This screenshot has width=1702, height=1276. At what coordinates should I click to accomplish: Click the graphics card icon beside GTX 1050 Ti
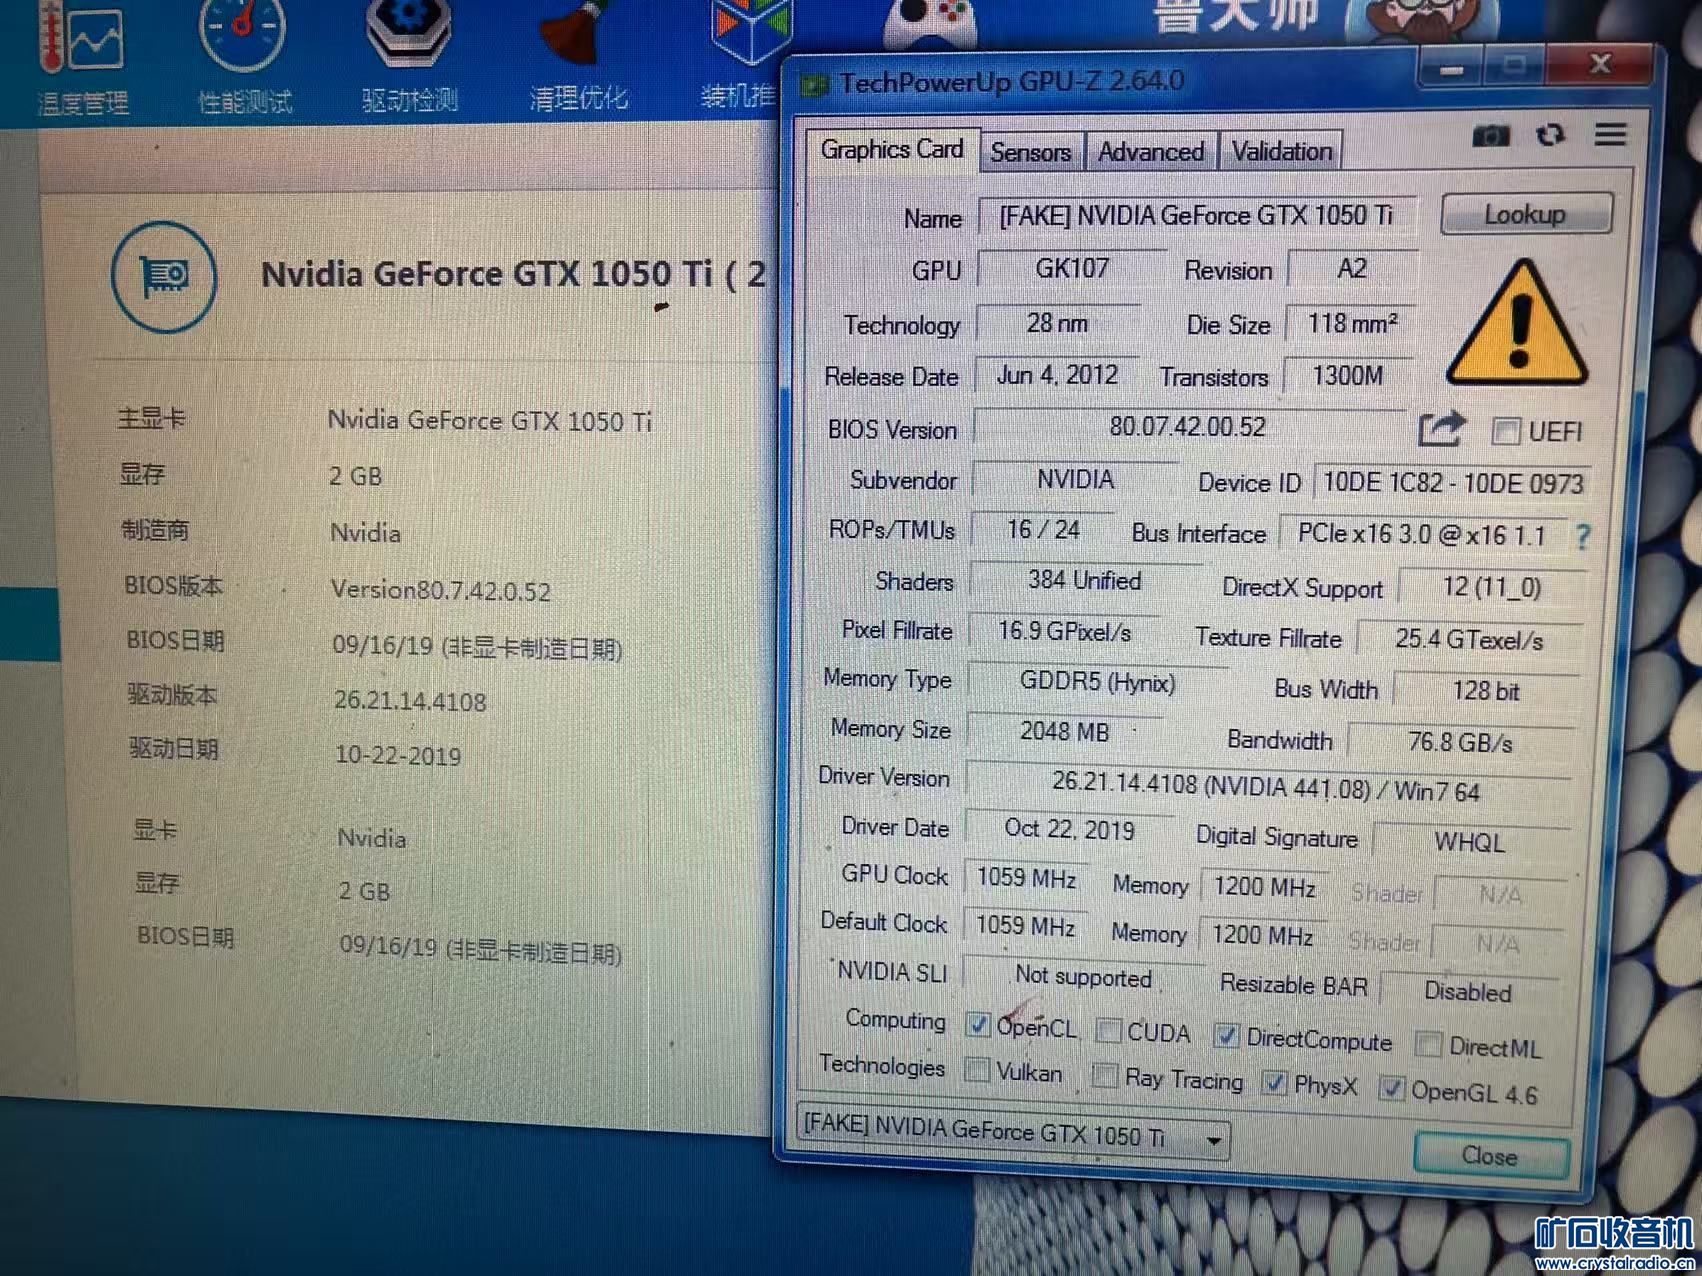[x=163, y=276]
